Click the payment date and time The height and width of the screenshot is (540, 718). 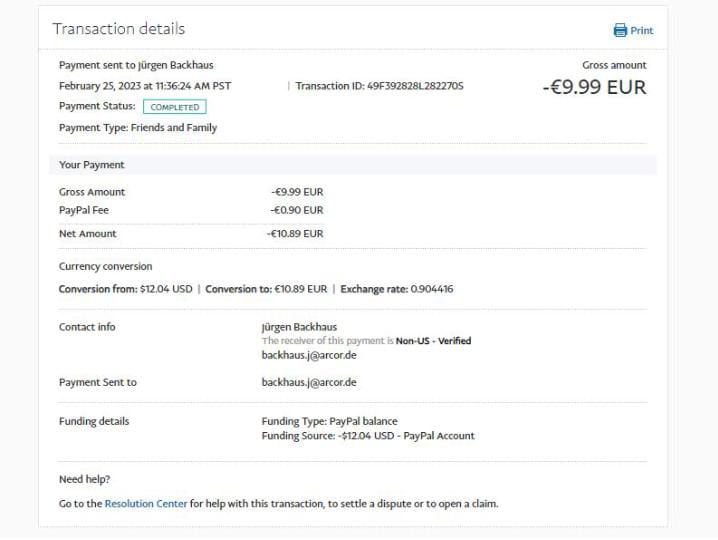point(145,86)
